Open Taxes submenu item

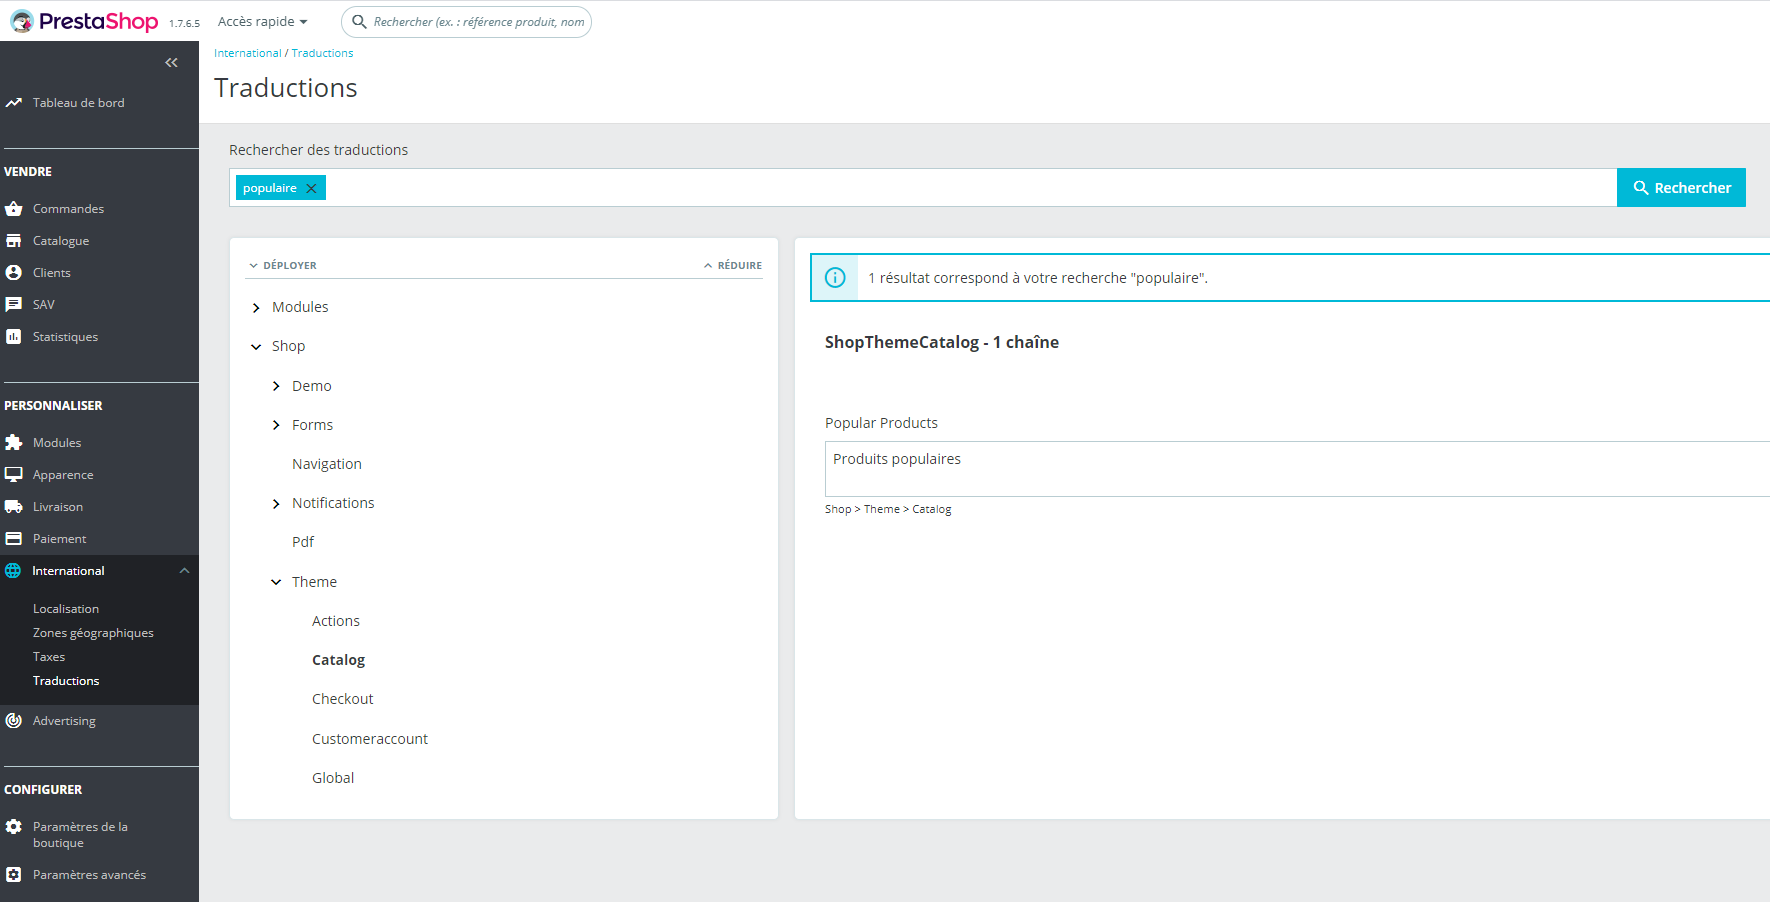click(x=49, y=657)
